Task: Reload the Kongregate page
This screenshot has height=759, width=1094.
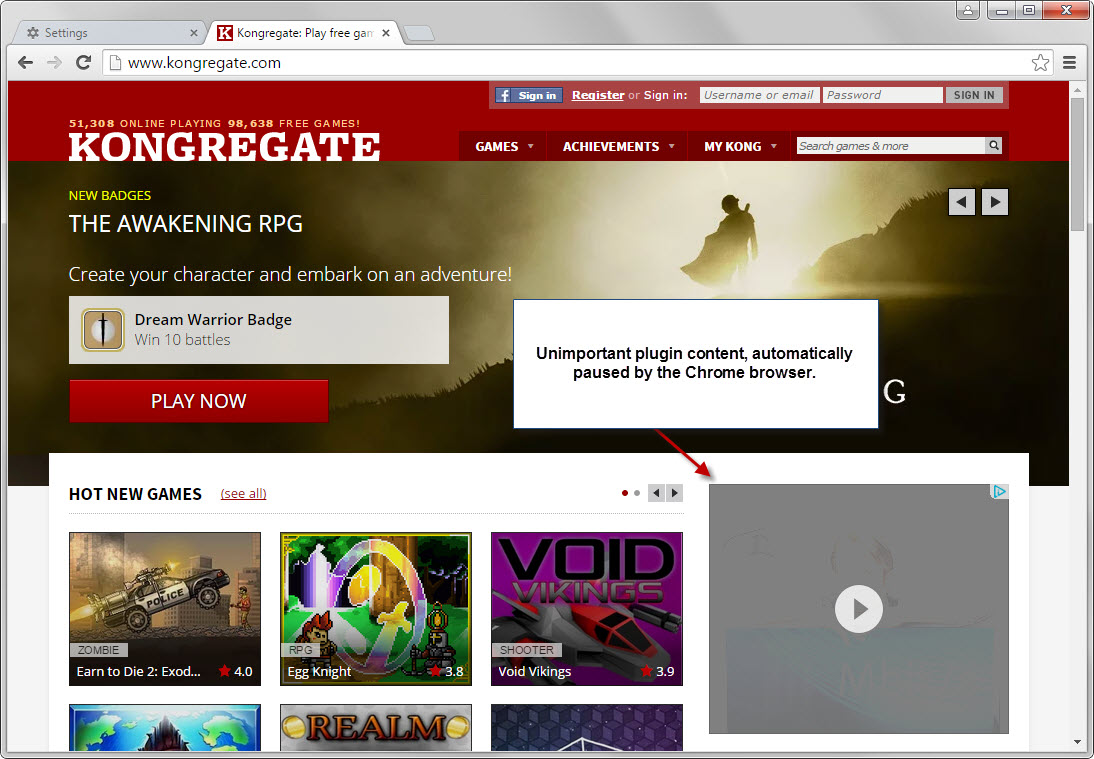Action: tap(83, 63)
